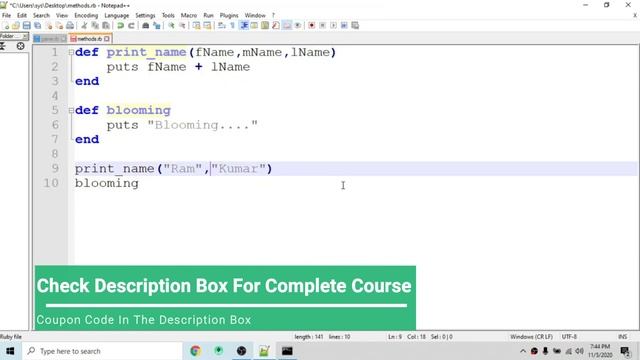Click the Redo toolbar icon
This screenshot has height=360, width=640.
tap(131, 25)
